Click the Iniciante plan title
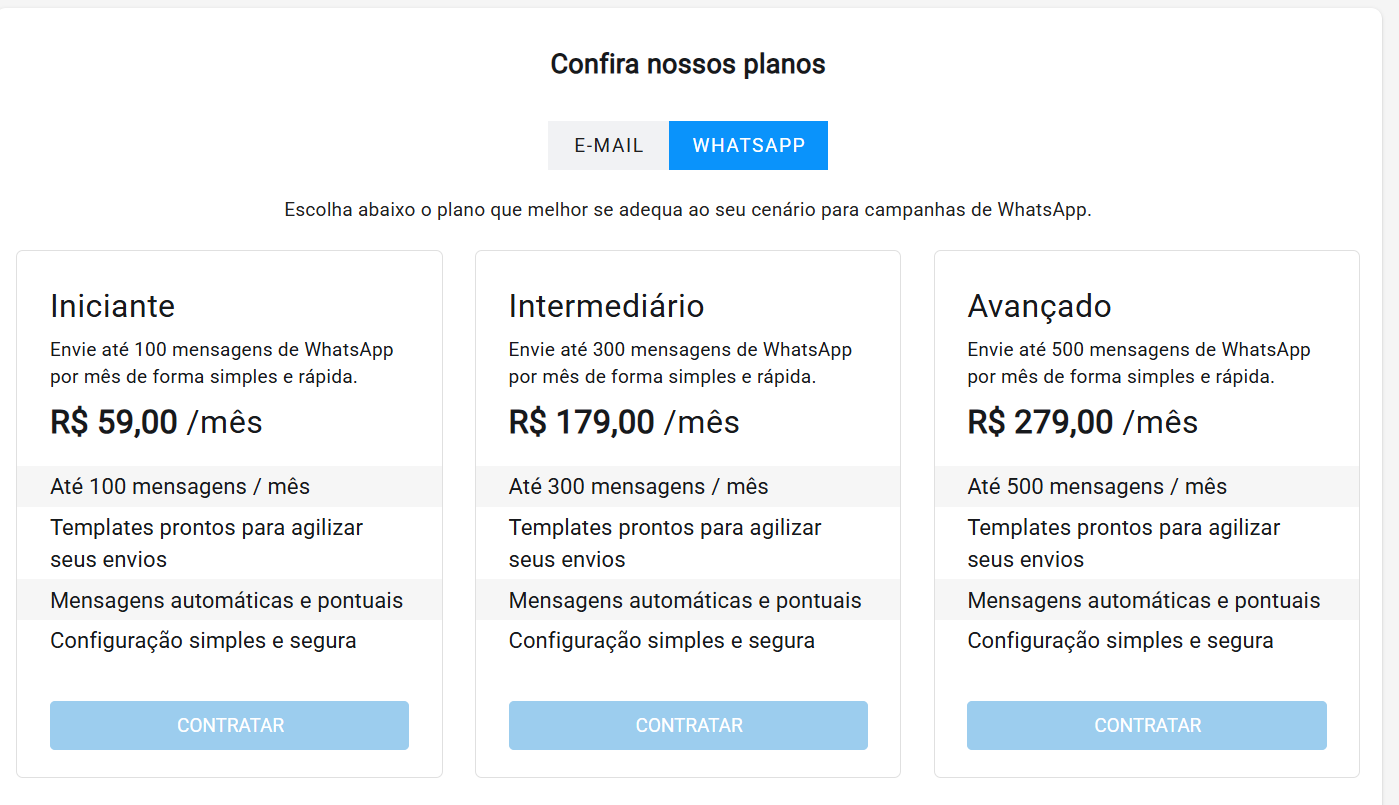Screen dimensions: 1399x805 click(x=113, y=306)
